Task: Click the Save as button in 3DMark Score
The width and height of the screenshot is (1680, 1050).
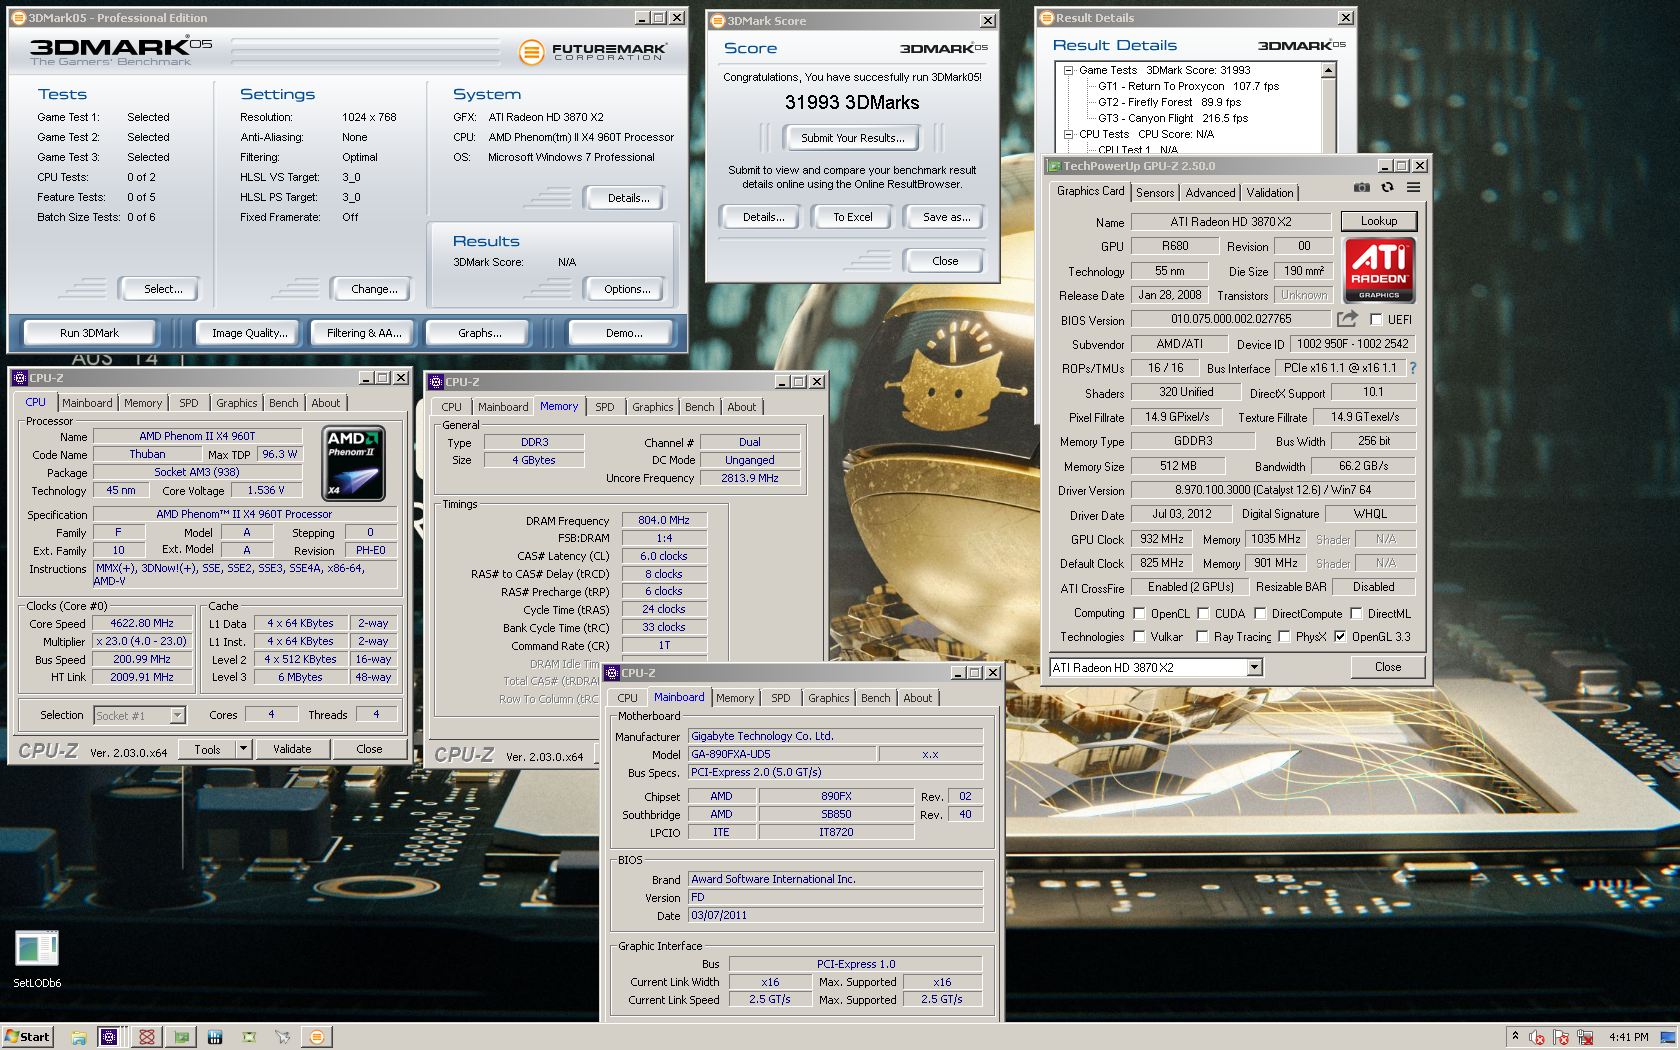Action: (946, 217)
